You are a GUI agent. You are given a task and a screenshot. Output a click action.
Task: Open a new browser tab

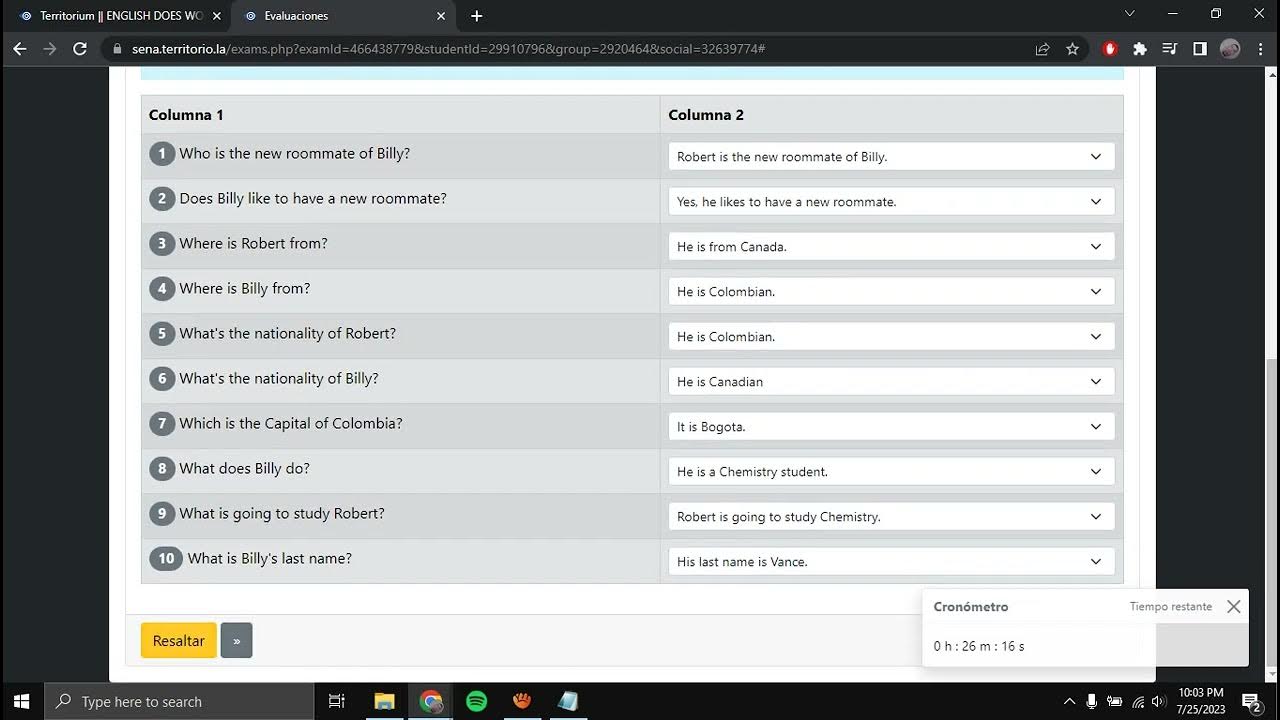[477, 16]
